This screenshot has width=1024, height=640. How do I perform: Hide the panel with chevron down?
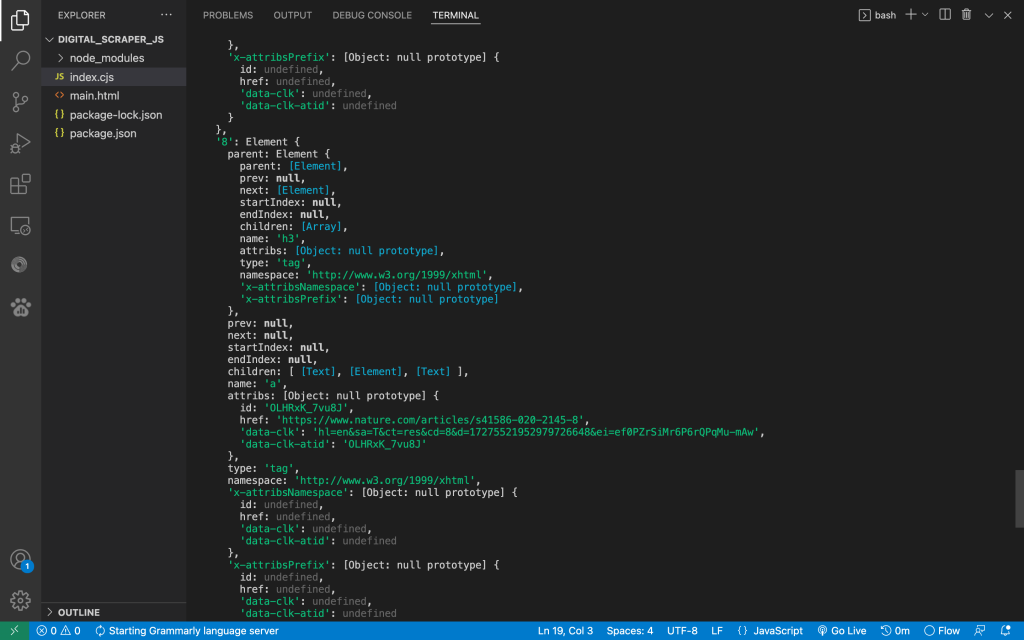click(989, 15)
